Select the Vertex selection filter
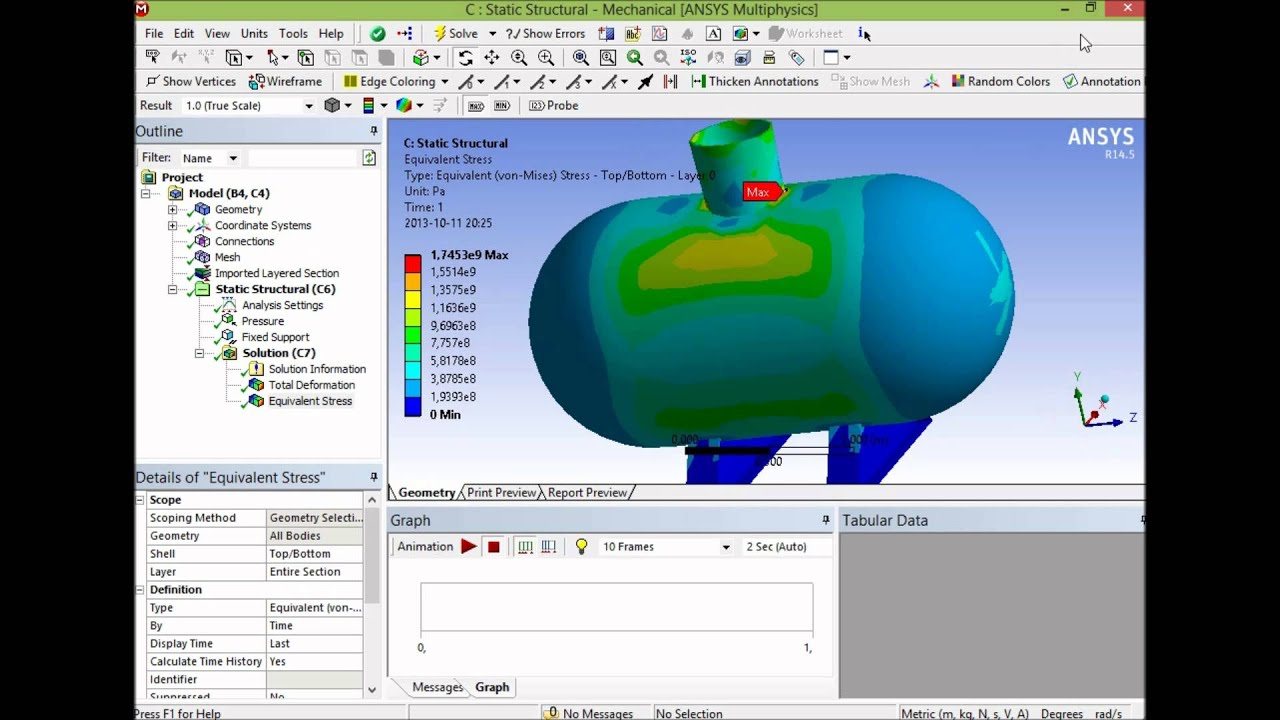The image size is (1280, 720). tap(306, 58)
